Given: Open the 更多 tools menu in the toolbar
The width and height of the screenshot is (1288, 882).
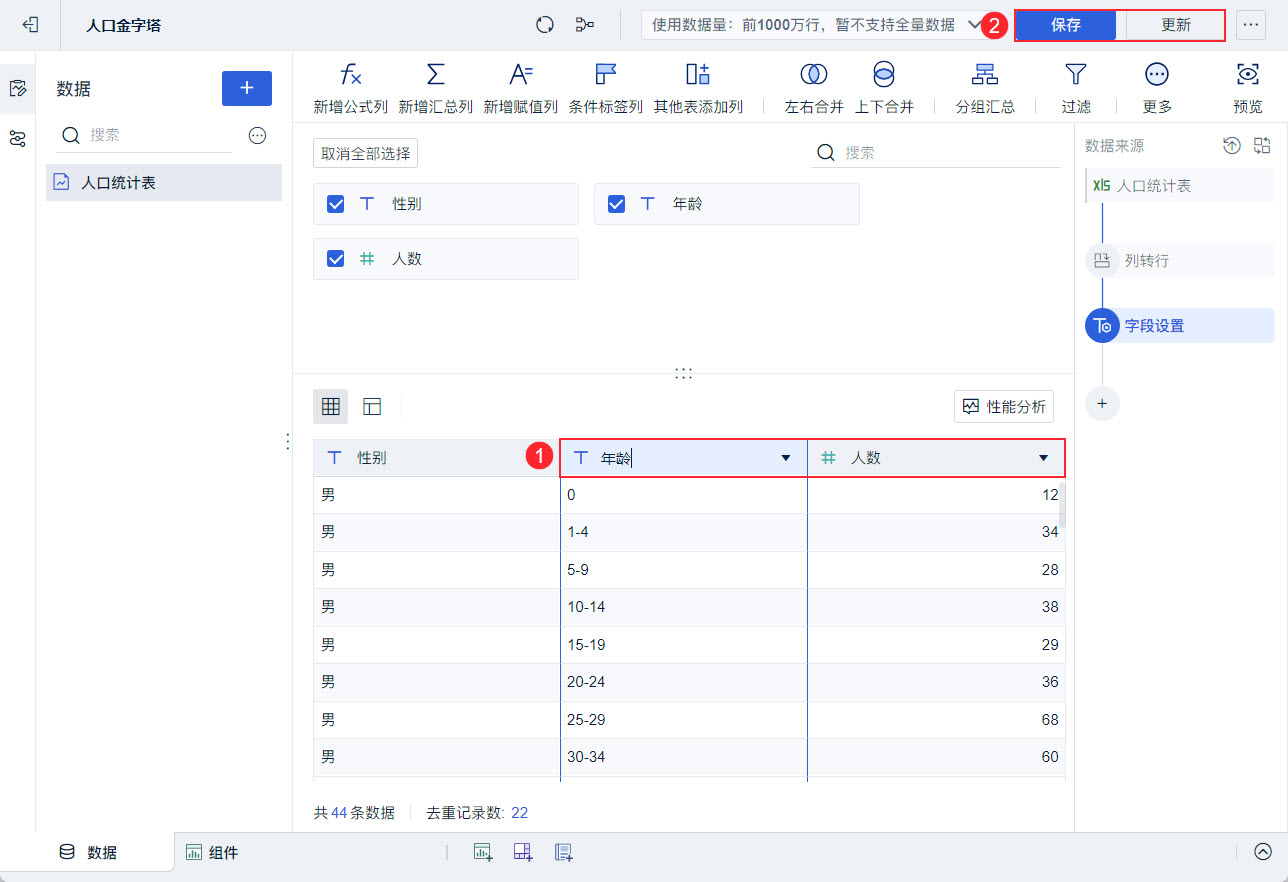Looking at the screenshot, I should [1157, 88].
